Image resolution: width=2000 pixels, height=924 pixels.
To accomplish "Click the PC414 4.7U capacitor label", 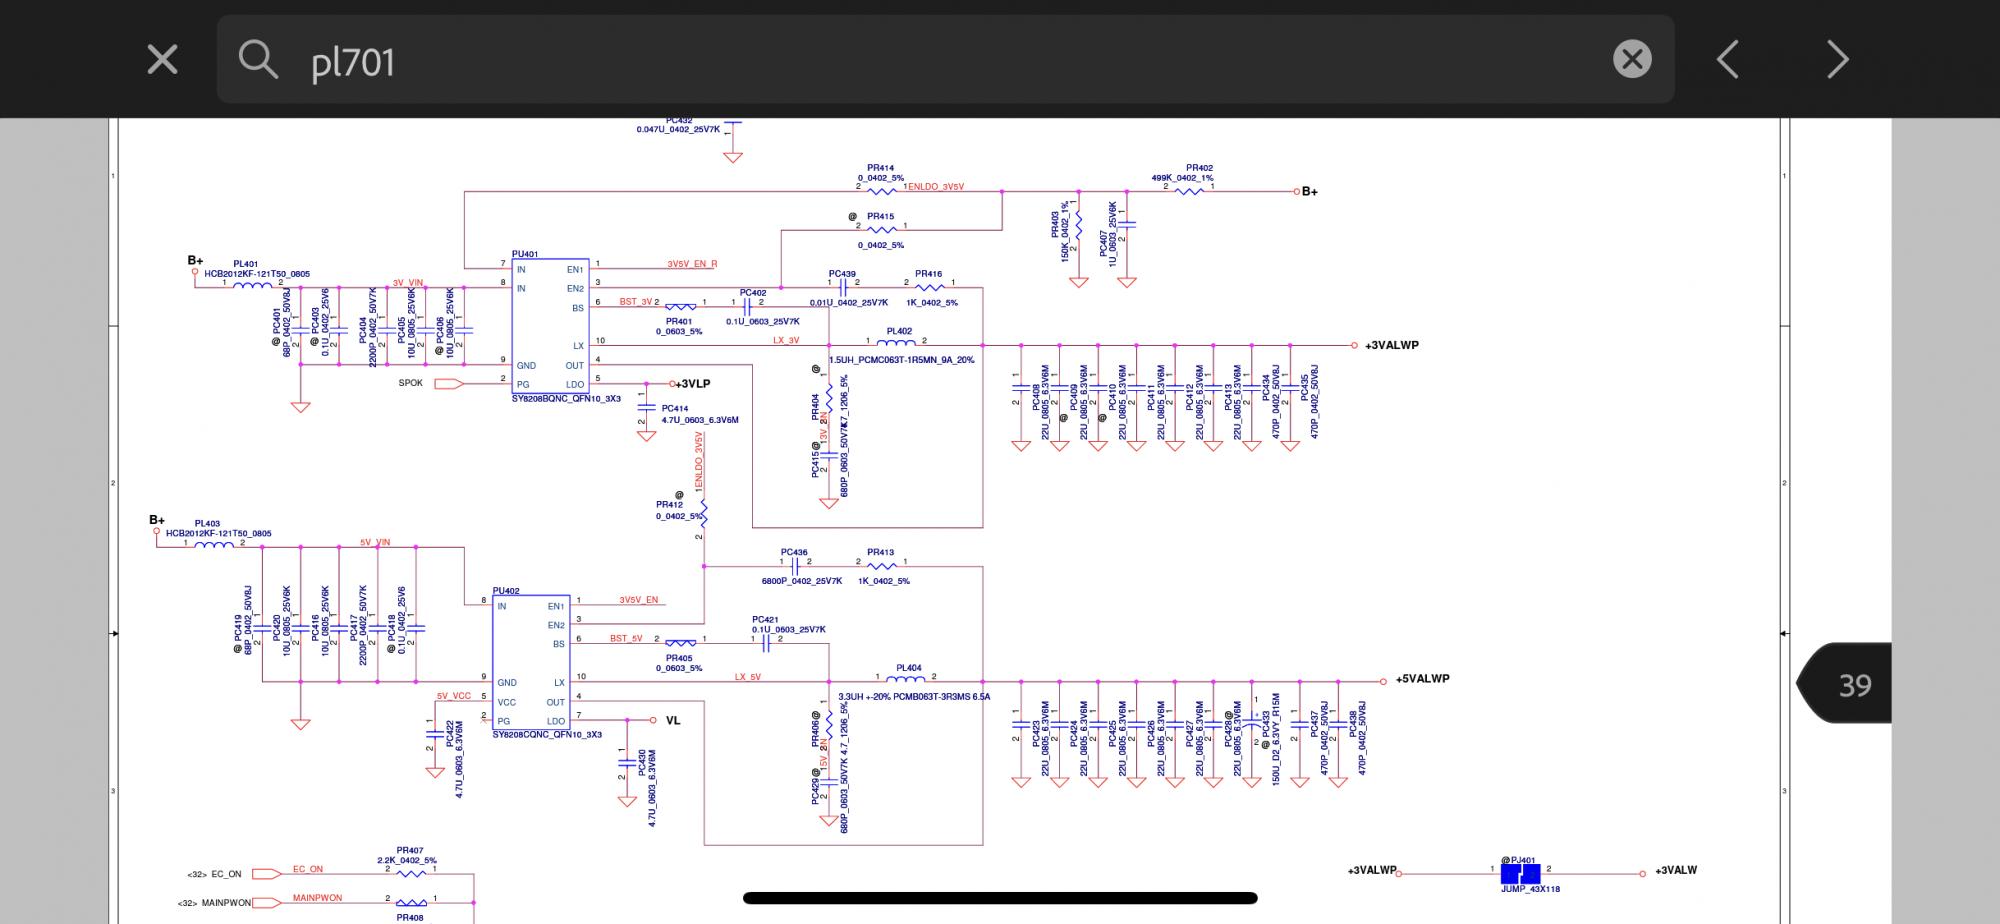I will click(700, 414).
